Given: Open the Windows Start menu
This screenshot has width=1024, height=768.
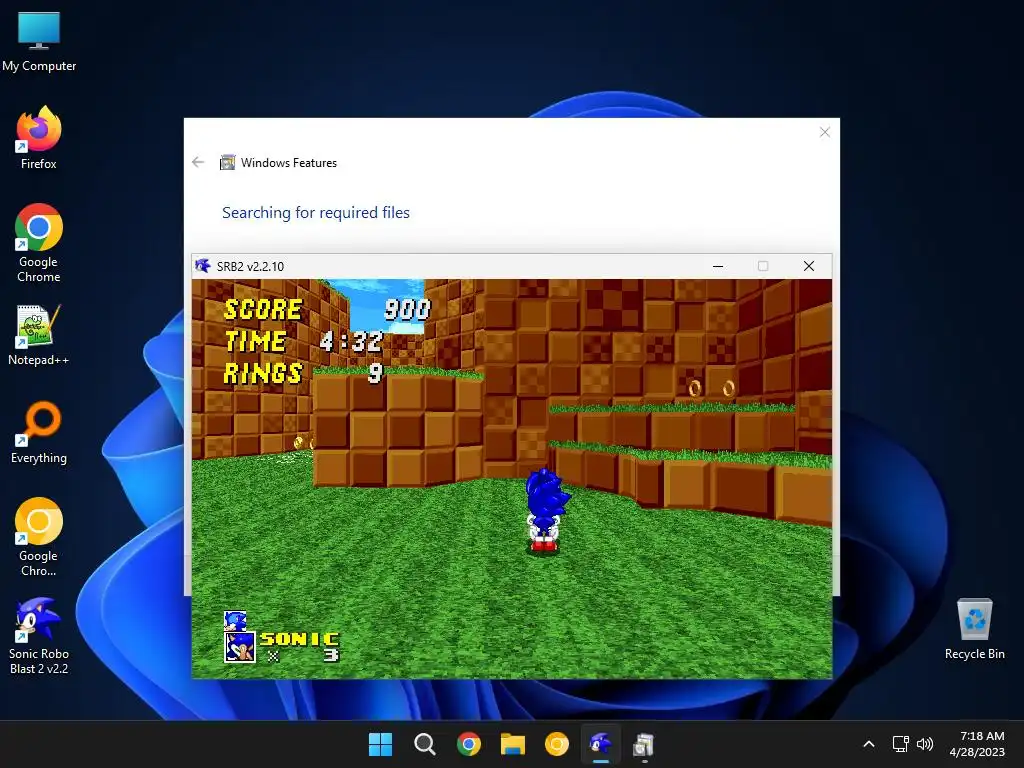Looking at the screenshot, I should (380, 744).
